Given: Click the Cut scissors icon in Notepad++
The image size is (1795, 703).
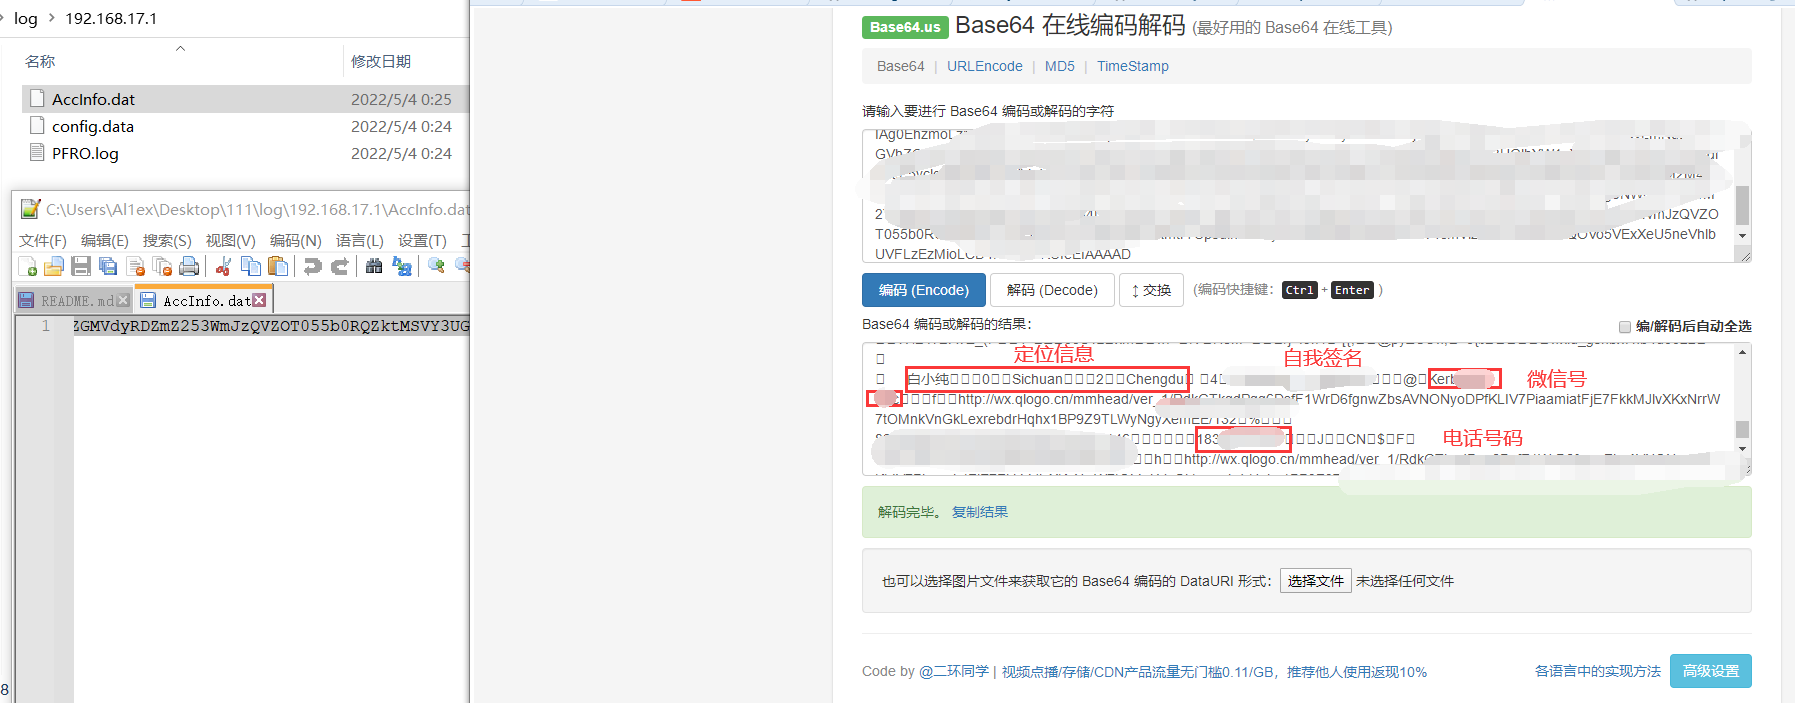Looking at the screenshot, I should (223, 266).
